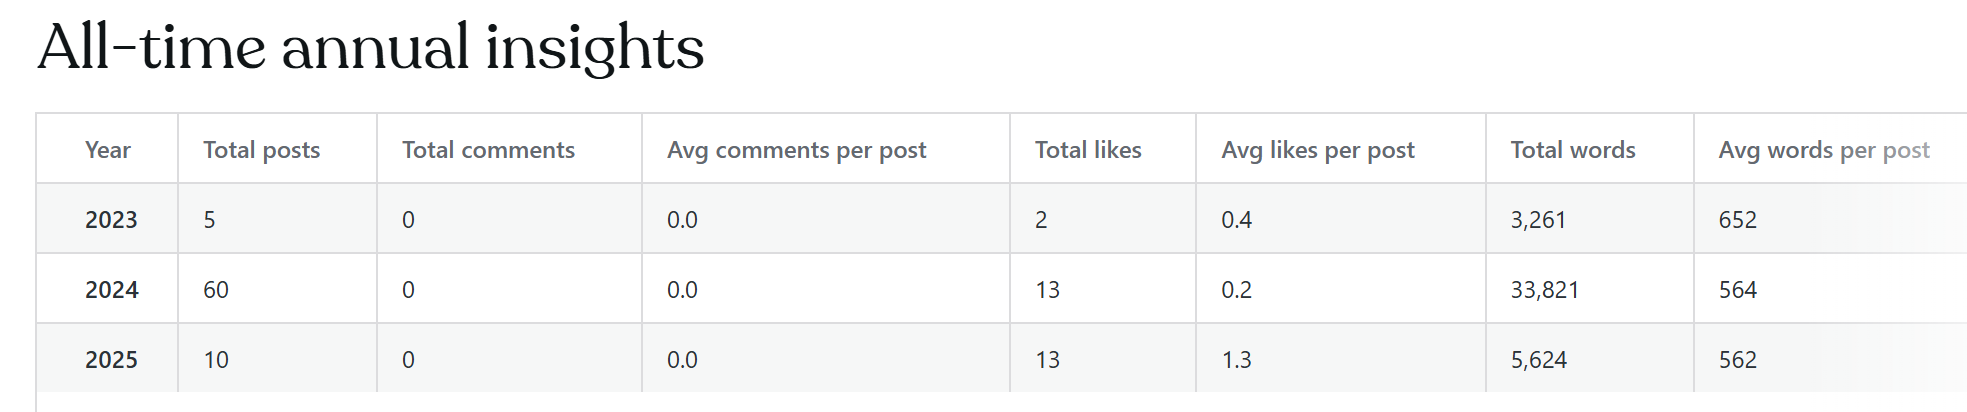Click the "All-time annual insights" heading
1967x412 pixels.
371,48
